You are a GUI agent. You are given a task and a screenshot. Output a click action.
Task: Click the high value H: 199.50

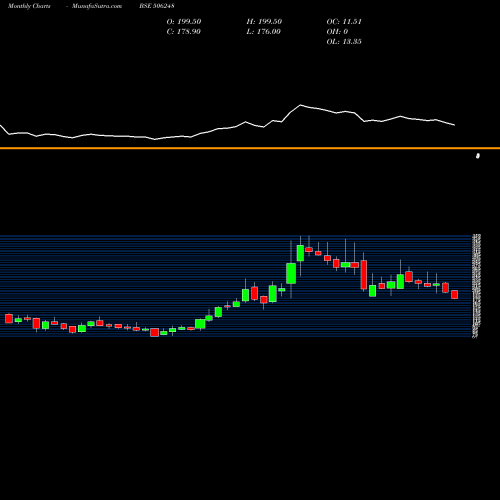click(264, 22)
